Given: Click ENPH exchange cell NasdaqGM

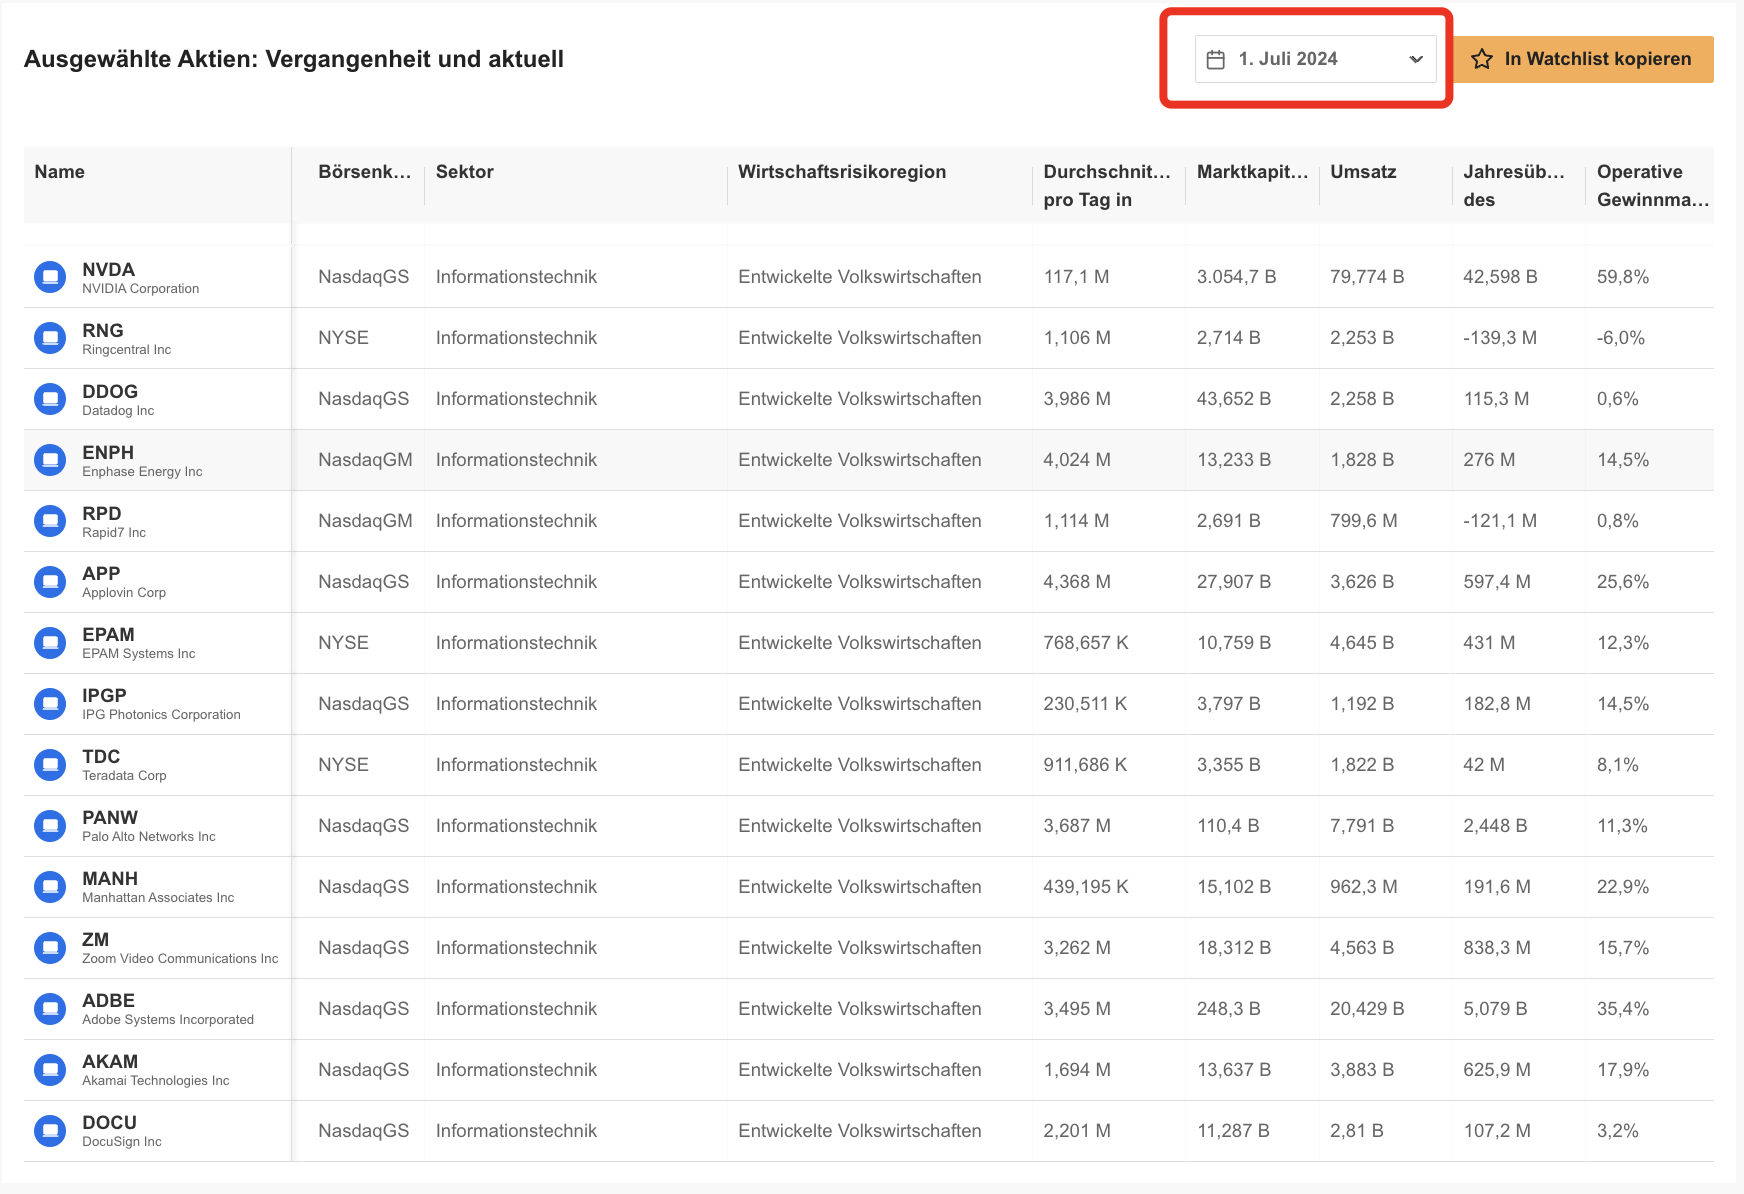Looking at the screenshot, I should coord(365,460).
